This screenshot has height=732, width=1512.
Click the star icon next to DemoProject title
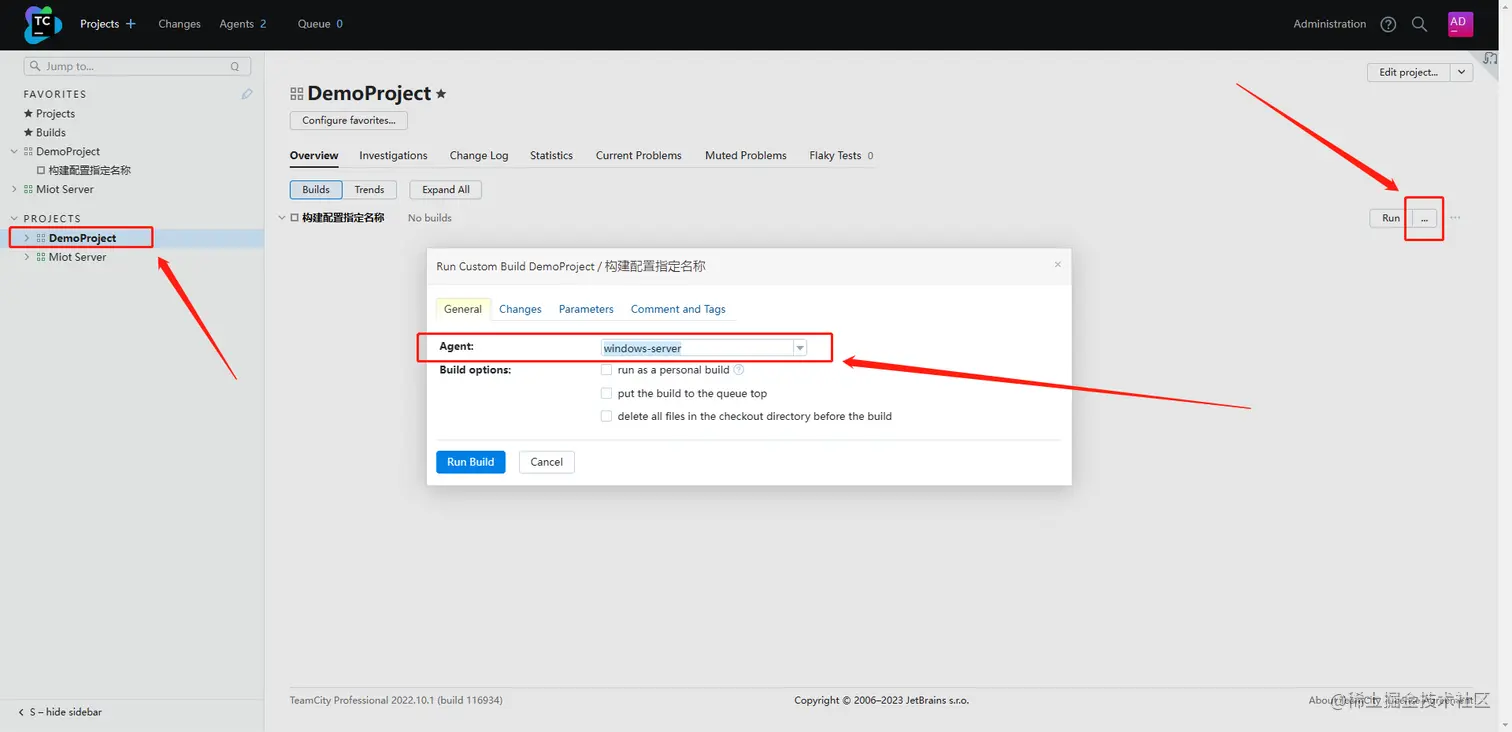point(441,94)
